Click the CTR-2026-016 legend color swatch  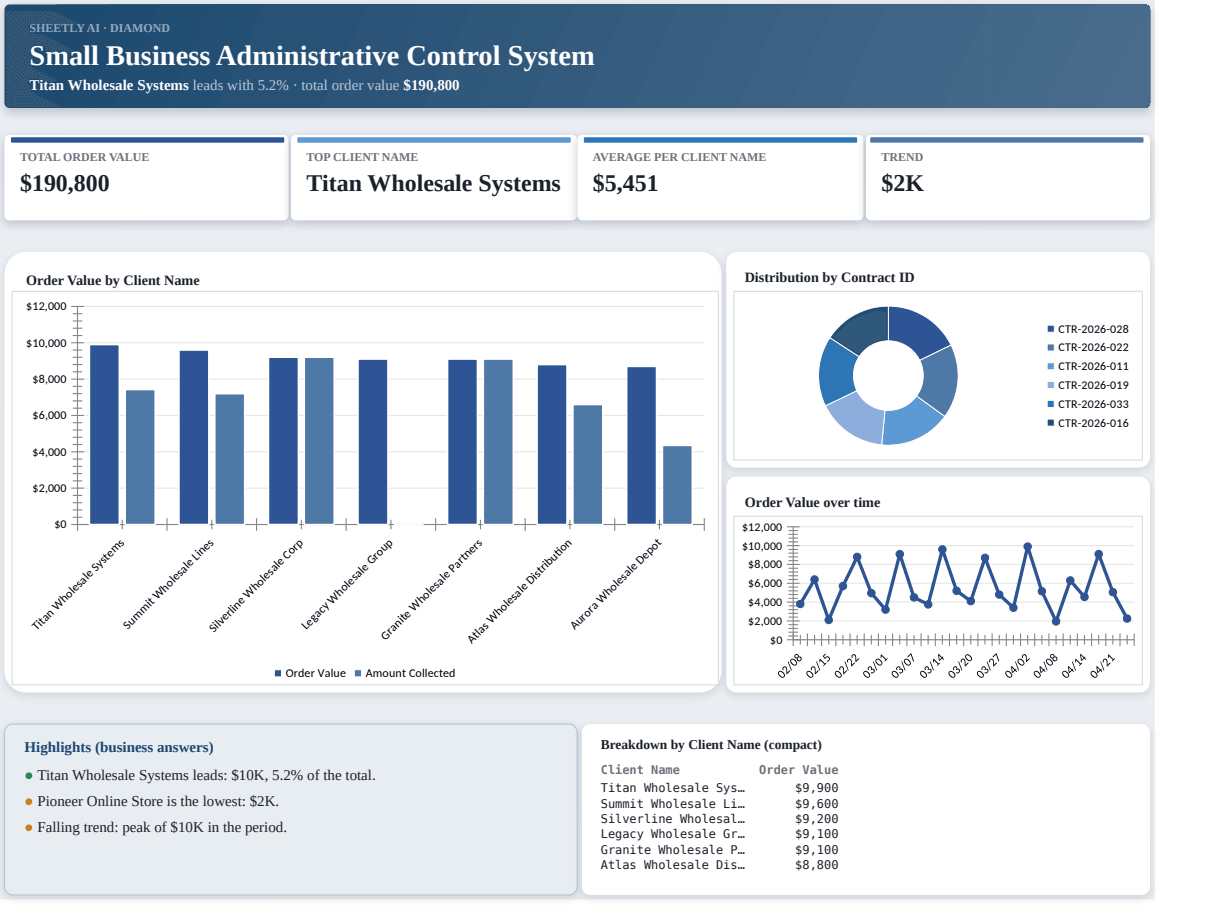pos(1050,423)
